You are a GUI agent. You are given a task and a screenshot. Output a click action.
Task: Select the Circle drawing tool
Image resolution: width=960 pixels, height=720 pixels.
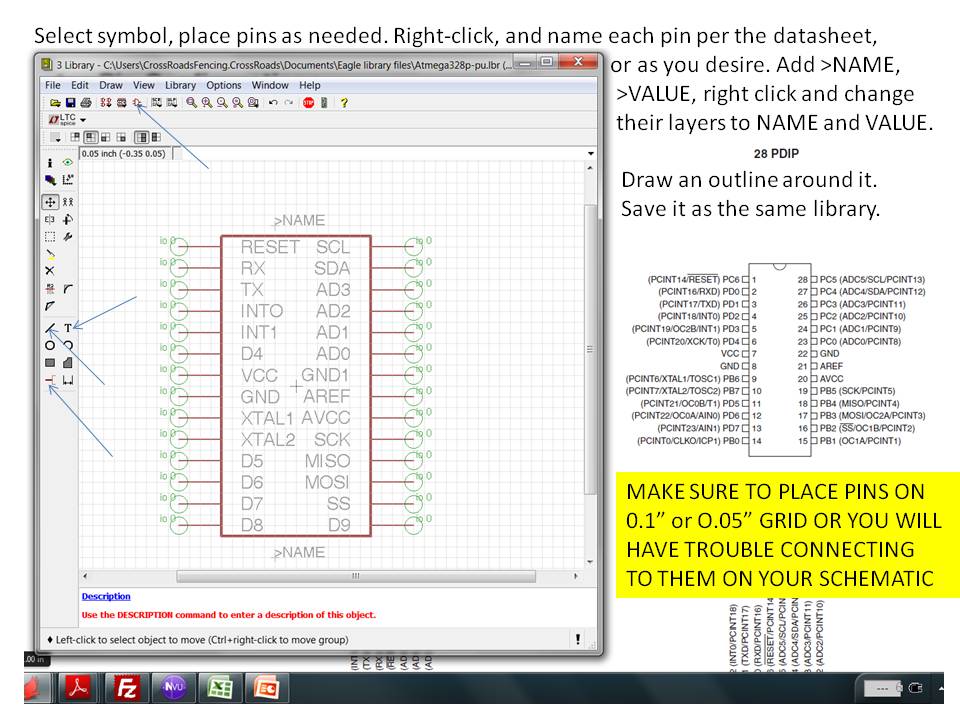[x=50, y=345]
